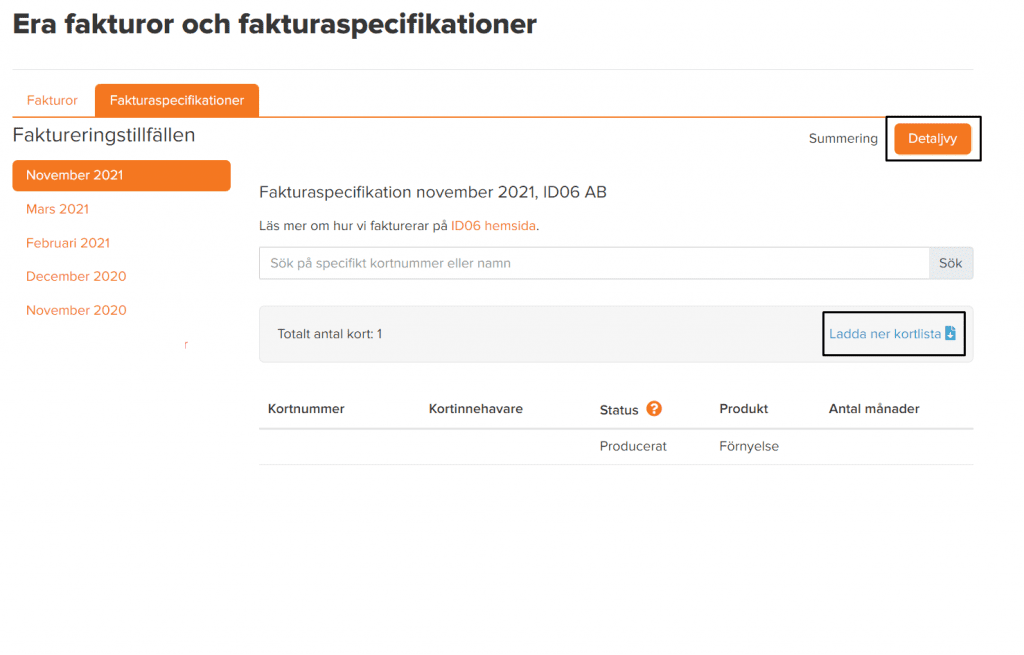
Task: Open the Status help question mark icon
Action: 654,409
